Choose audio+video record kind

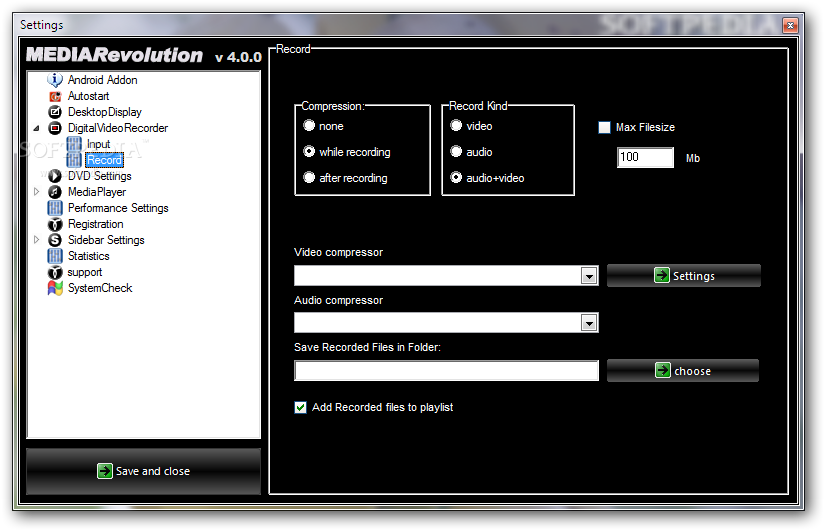[x=456, y=178]
